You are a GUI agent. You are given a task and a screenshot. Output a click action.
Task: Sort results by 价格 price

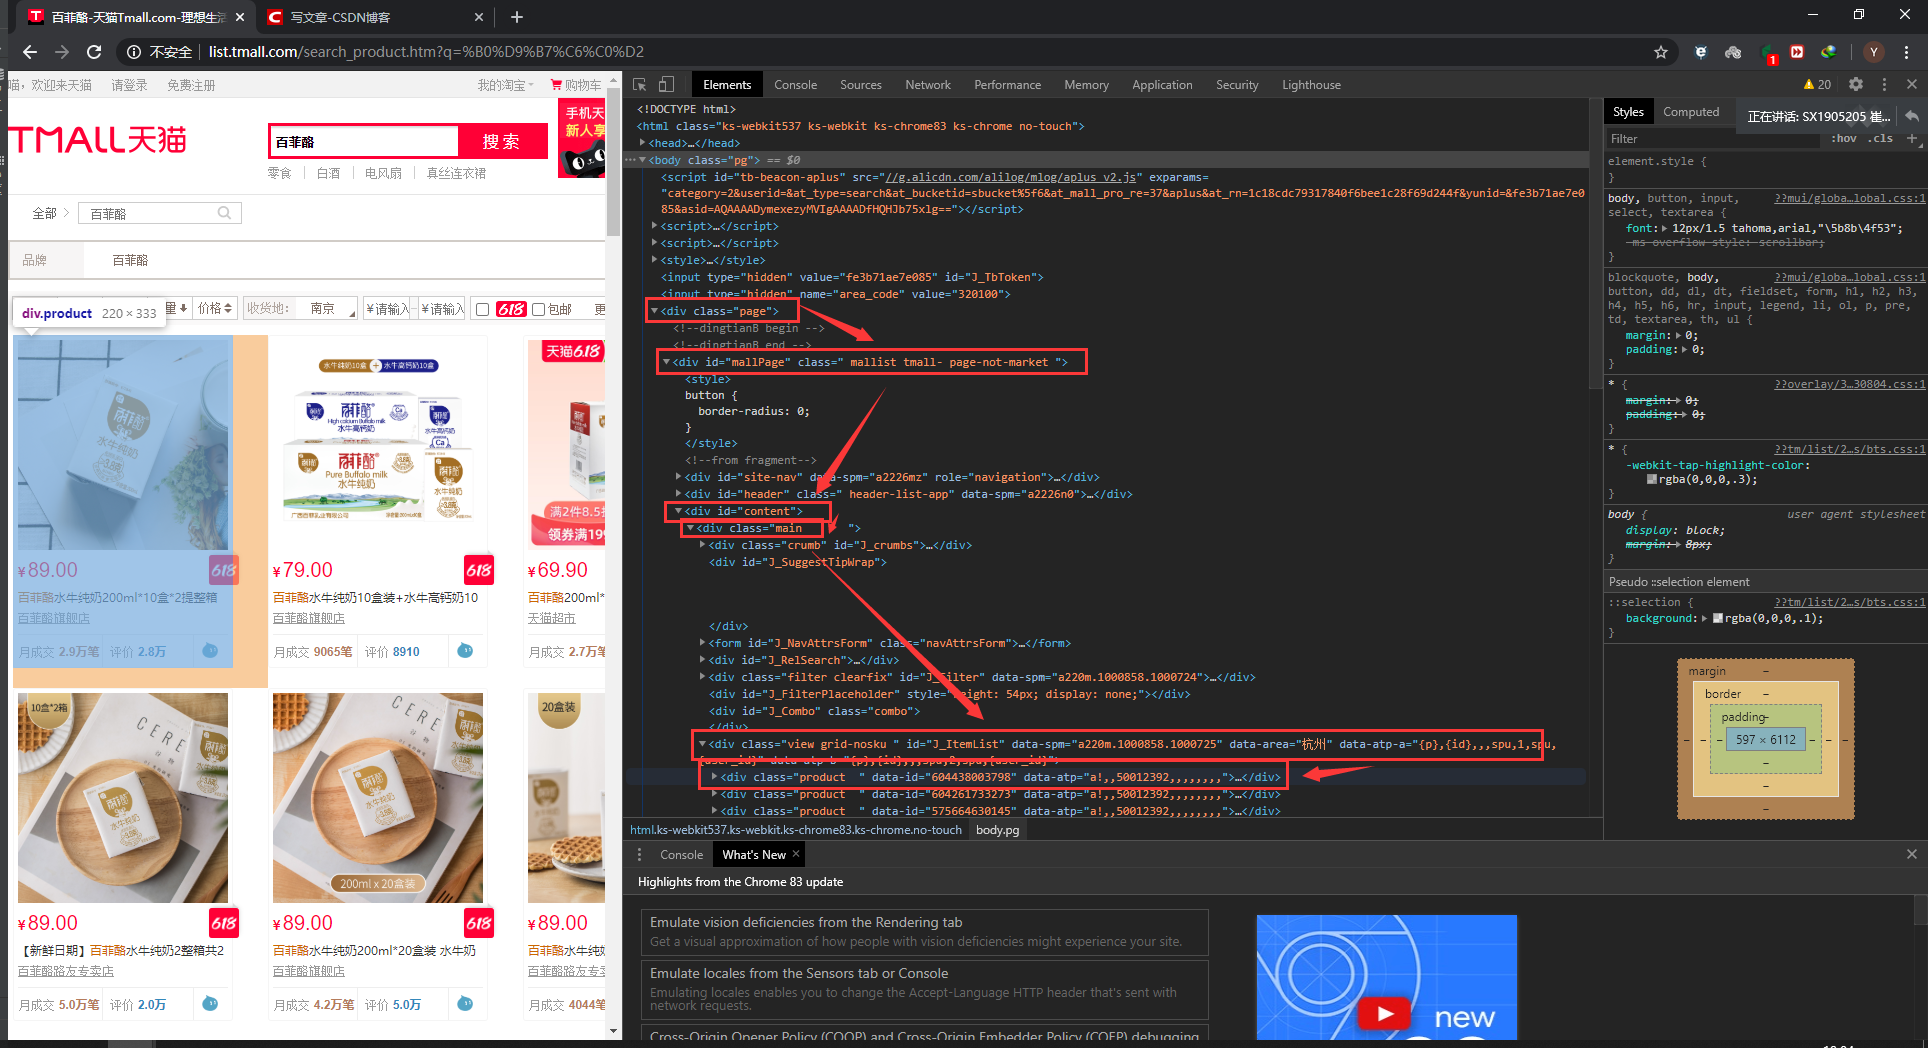click(x=215, y=308)
